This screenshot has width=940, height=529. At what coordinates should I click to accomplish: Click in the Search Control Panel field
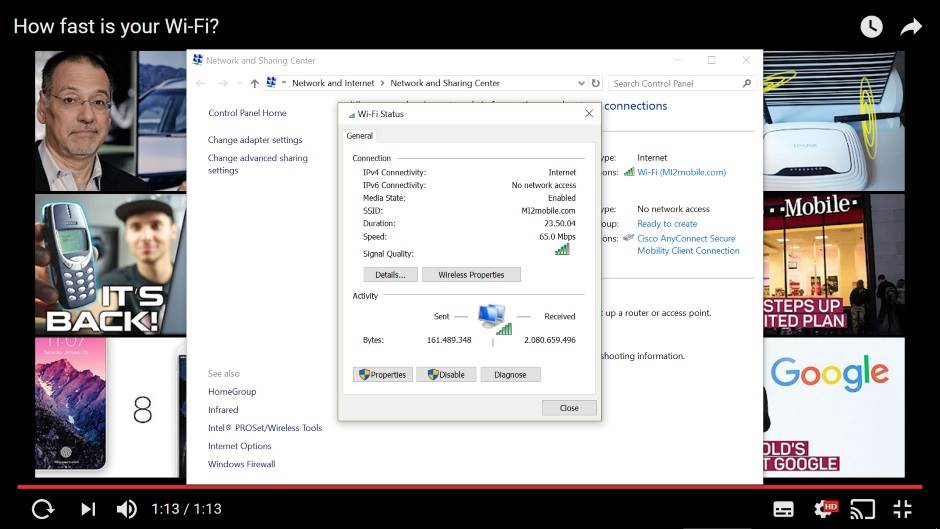[x=675, y=83]
